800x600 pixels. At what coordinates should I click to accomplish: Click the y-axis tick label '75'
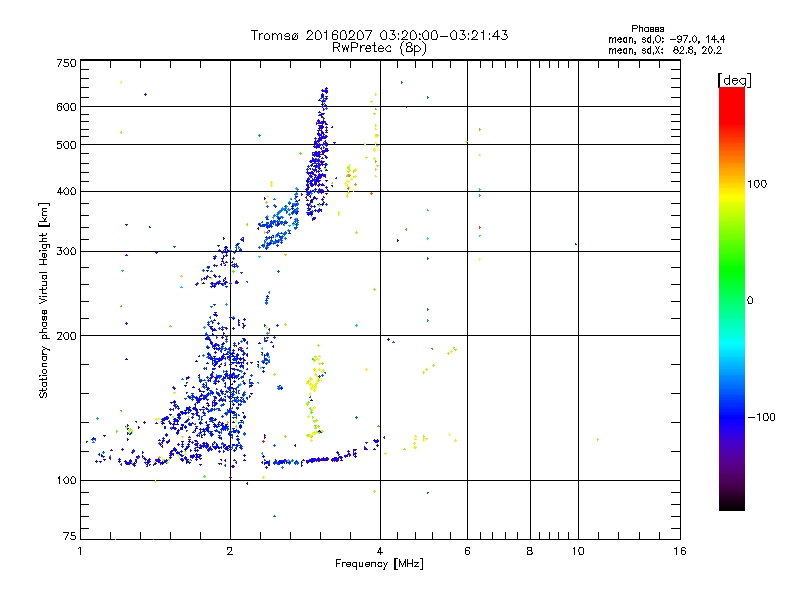(x=70, y=536)
